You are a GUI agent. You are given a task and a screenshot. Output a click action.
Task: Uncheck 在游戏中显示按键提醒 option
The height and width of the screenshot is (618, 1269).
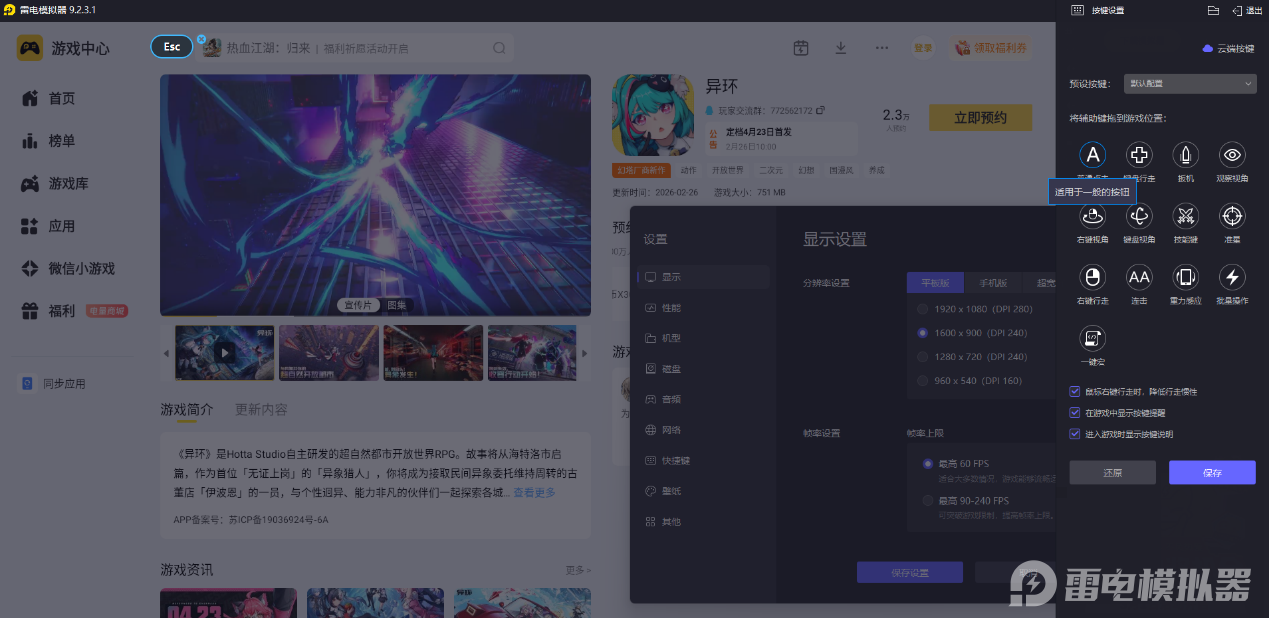(x=1075, y=413)
